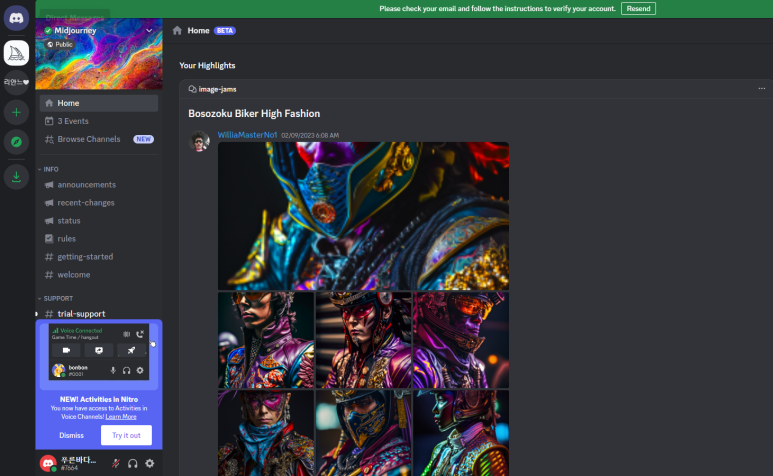Click the user avatar at bottom left
773x476 pixels.
tap(48, 463)
